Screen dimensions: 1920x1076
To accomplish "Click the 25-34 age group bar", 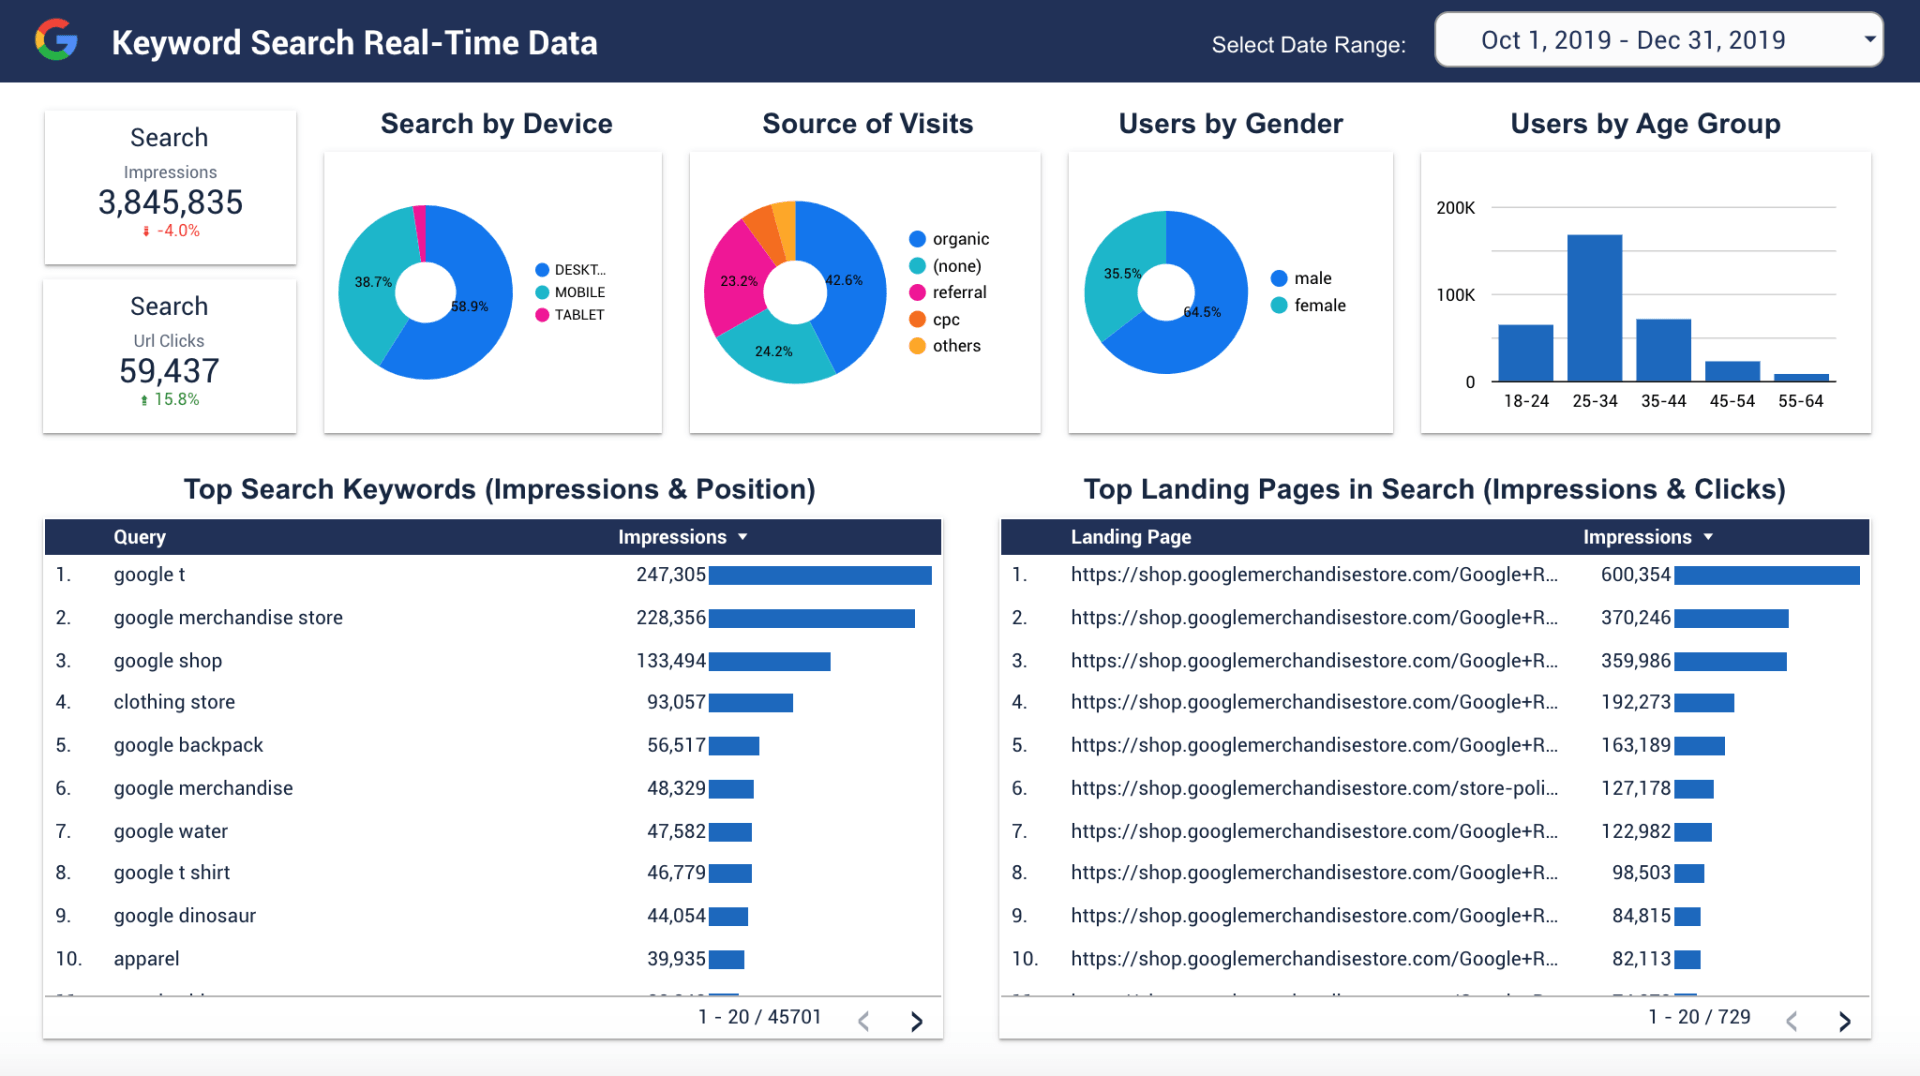I will [1594, 308].
